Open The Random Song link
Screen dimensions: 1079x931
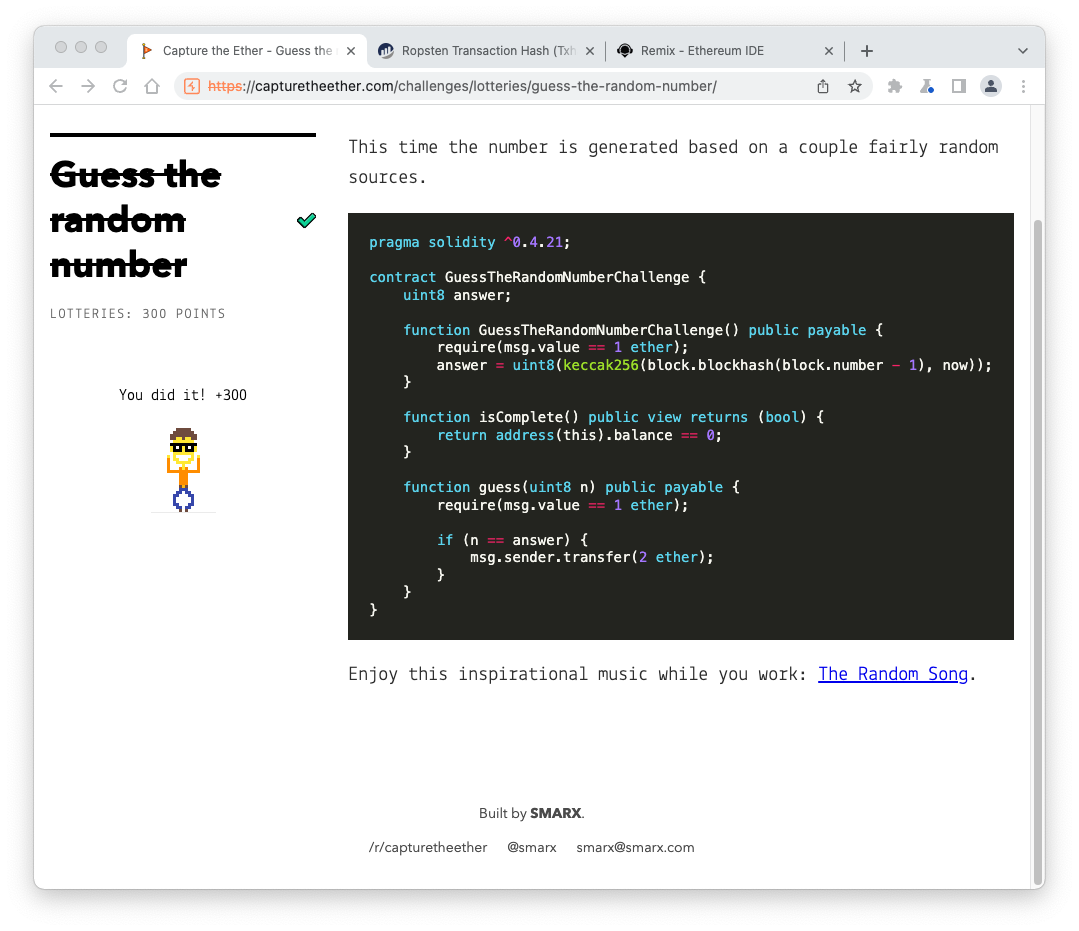point(893,674)
